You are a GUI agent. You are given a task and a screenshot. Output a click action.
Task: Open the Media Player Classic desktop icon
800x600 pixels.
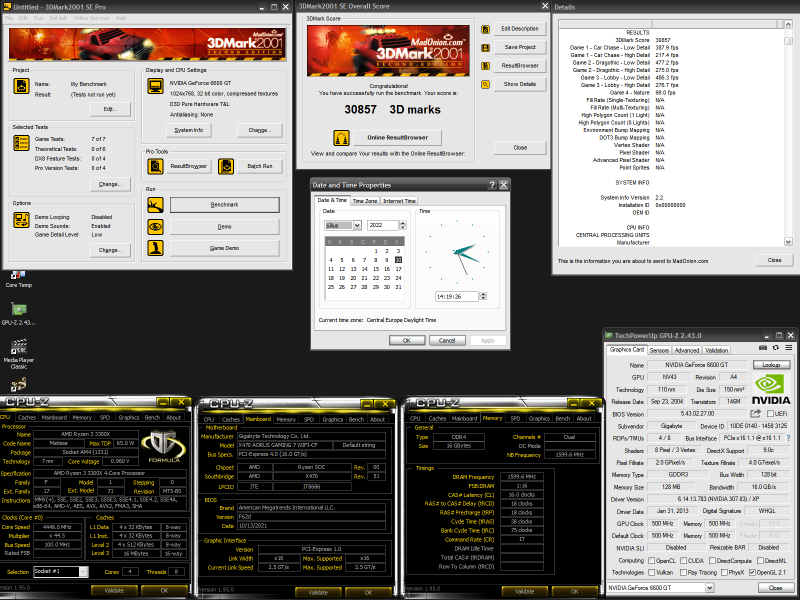pyautogui.click(x=18, y=354)
